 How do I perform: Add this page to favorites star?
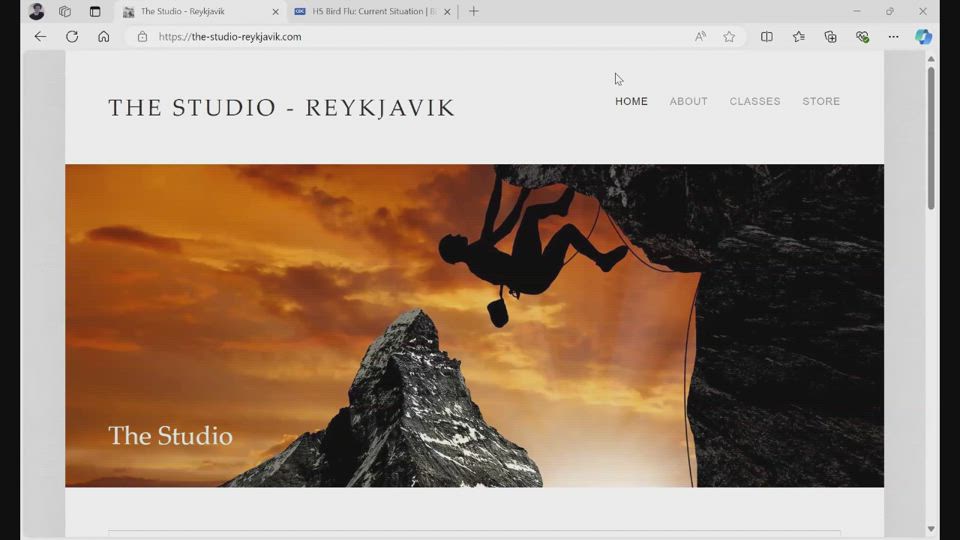[x=729, y=37]
